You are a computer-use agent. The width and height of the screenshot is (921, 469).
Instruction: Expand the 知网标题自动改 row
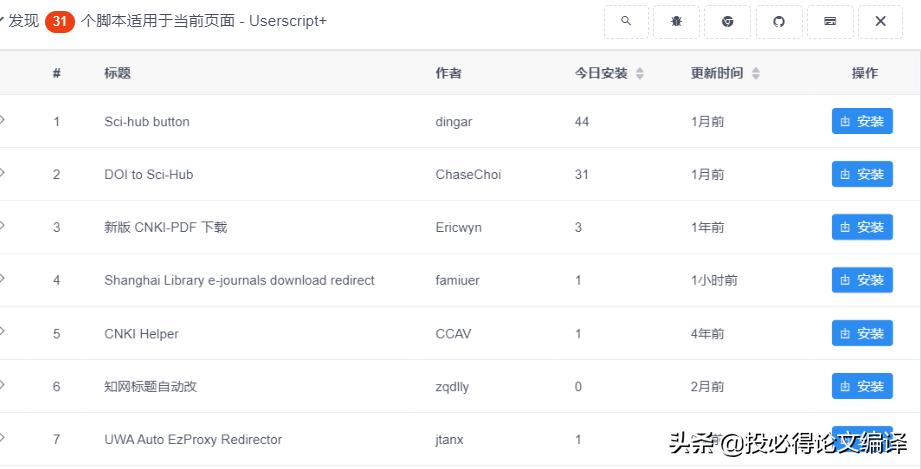coord(2,384)
